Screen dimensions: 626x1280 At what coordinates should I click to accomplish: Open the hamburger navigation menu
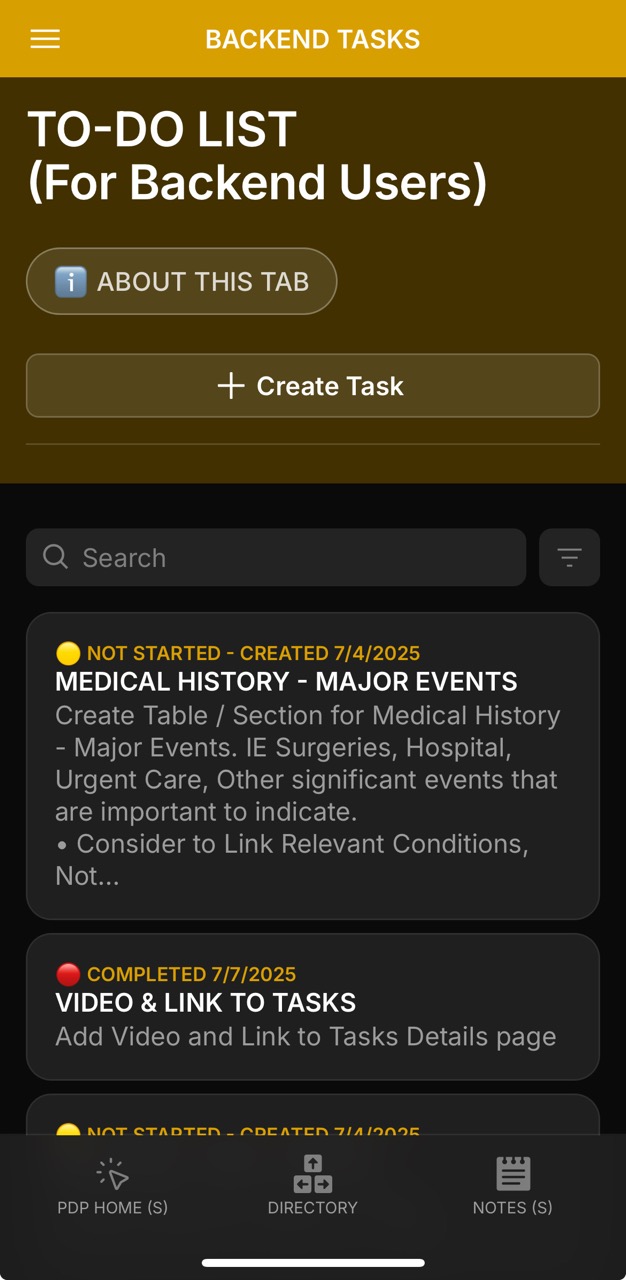[44, 39]
